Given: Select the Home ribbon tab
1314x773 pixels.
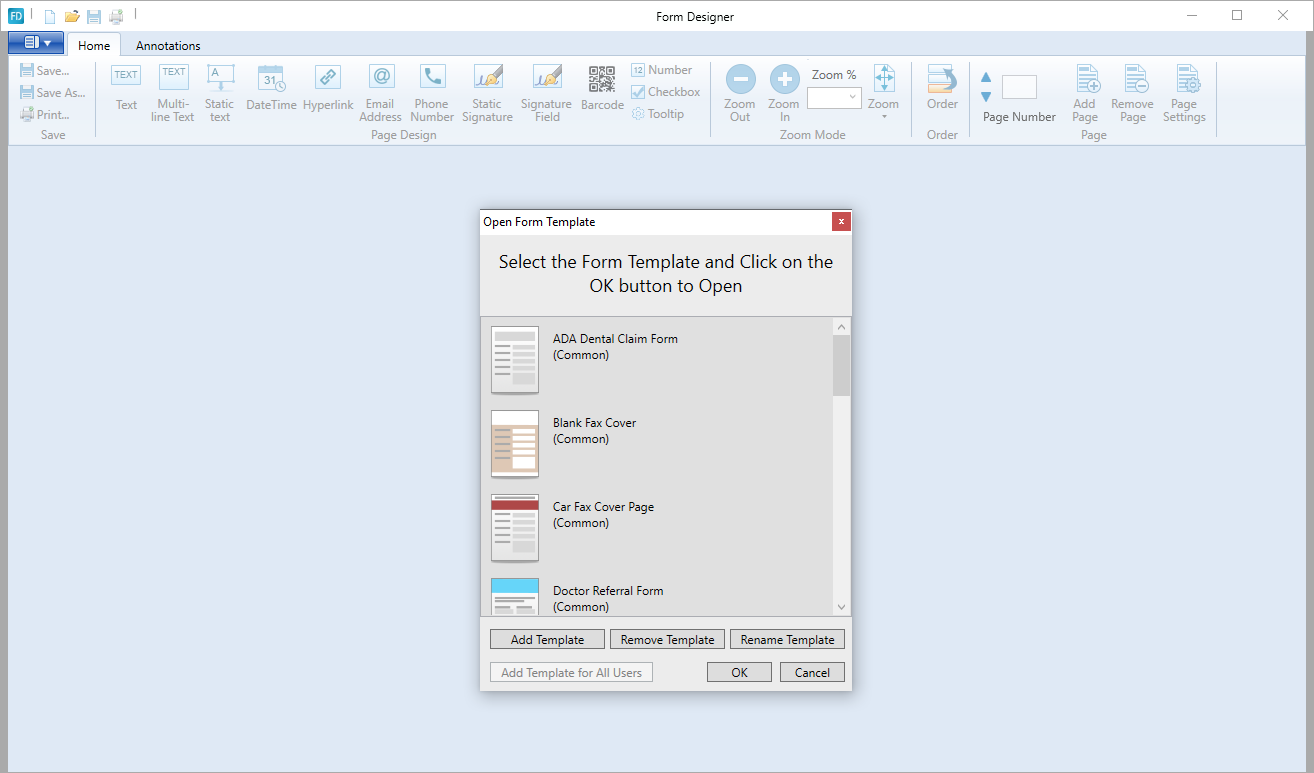Looking at the screenshot, I should (94, 45).
